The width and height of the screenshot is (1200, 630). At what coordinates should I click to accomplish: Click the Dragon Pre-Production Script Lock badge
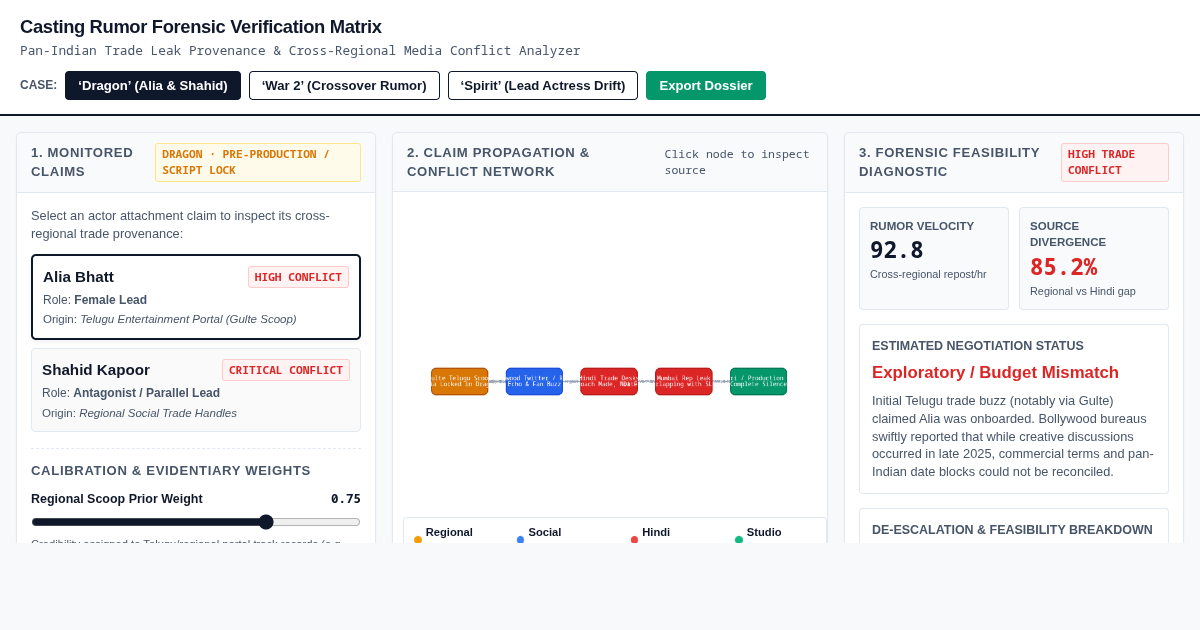[x=258, y=162]
